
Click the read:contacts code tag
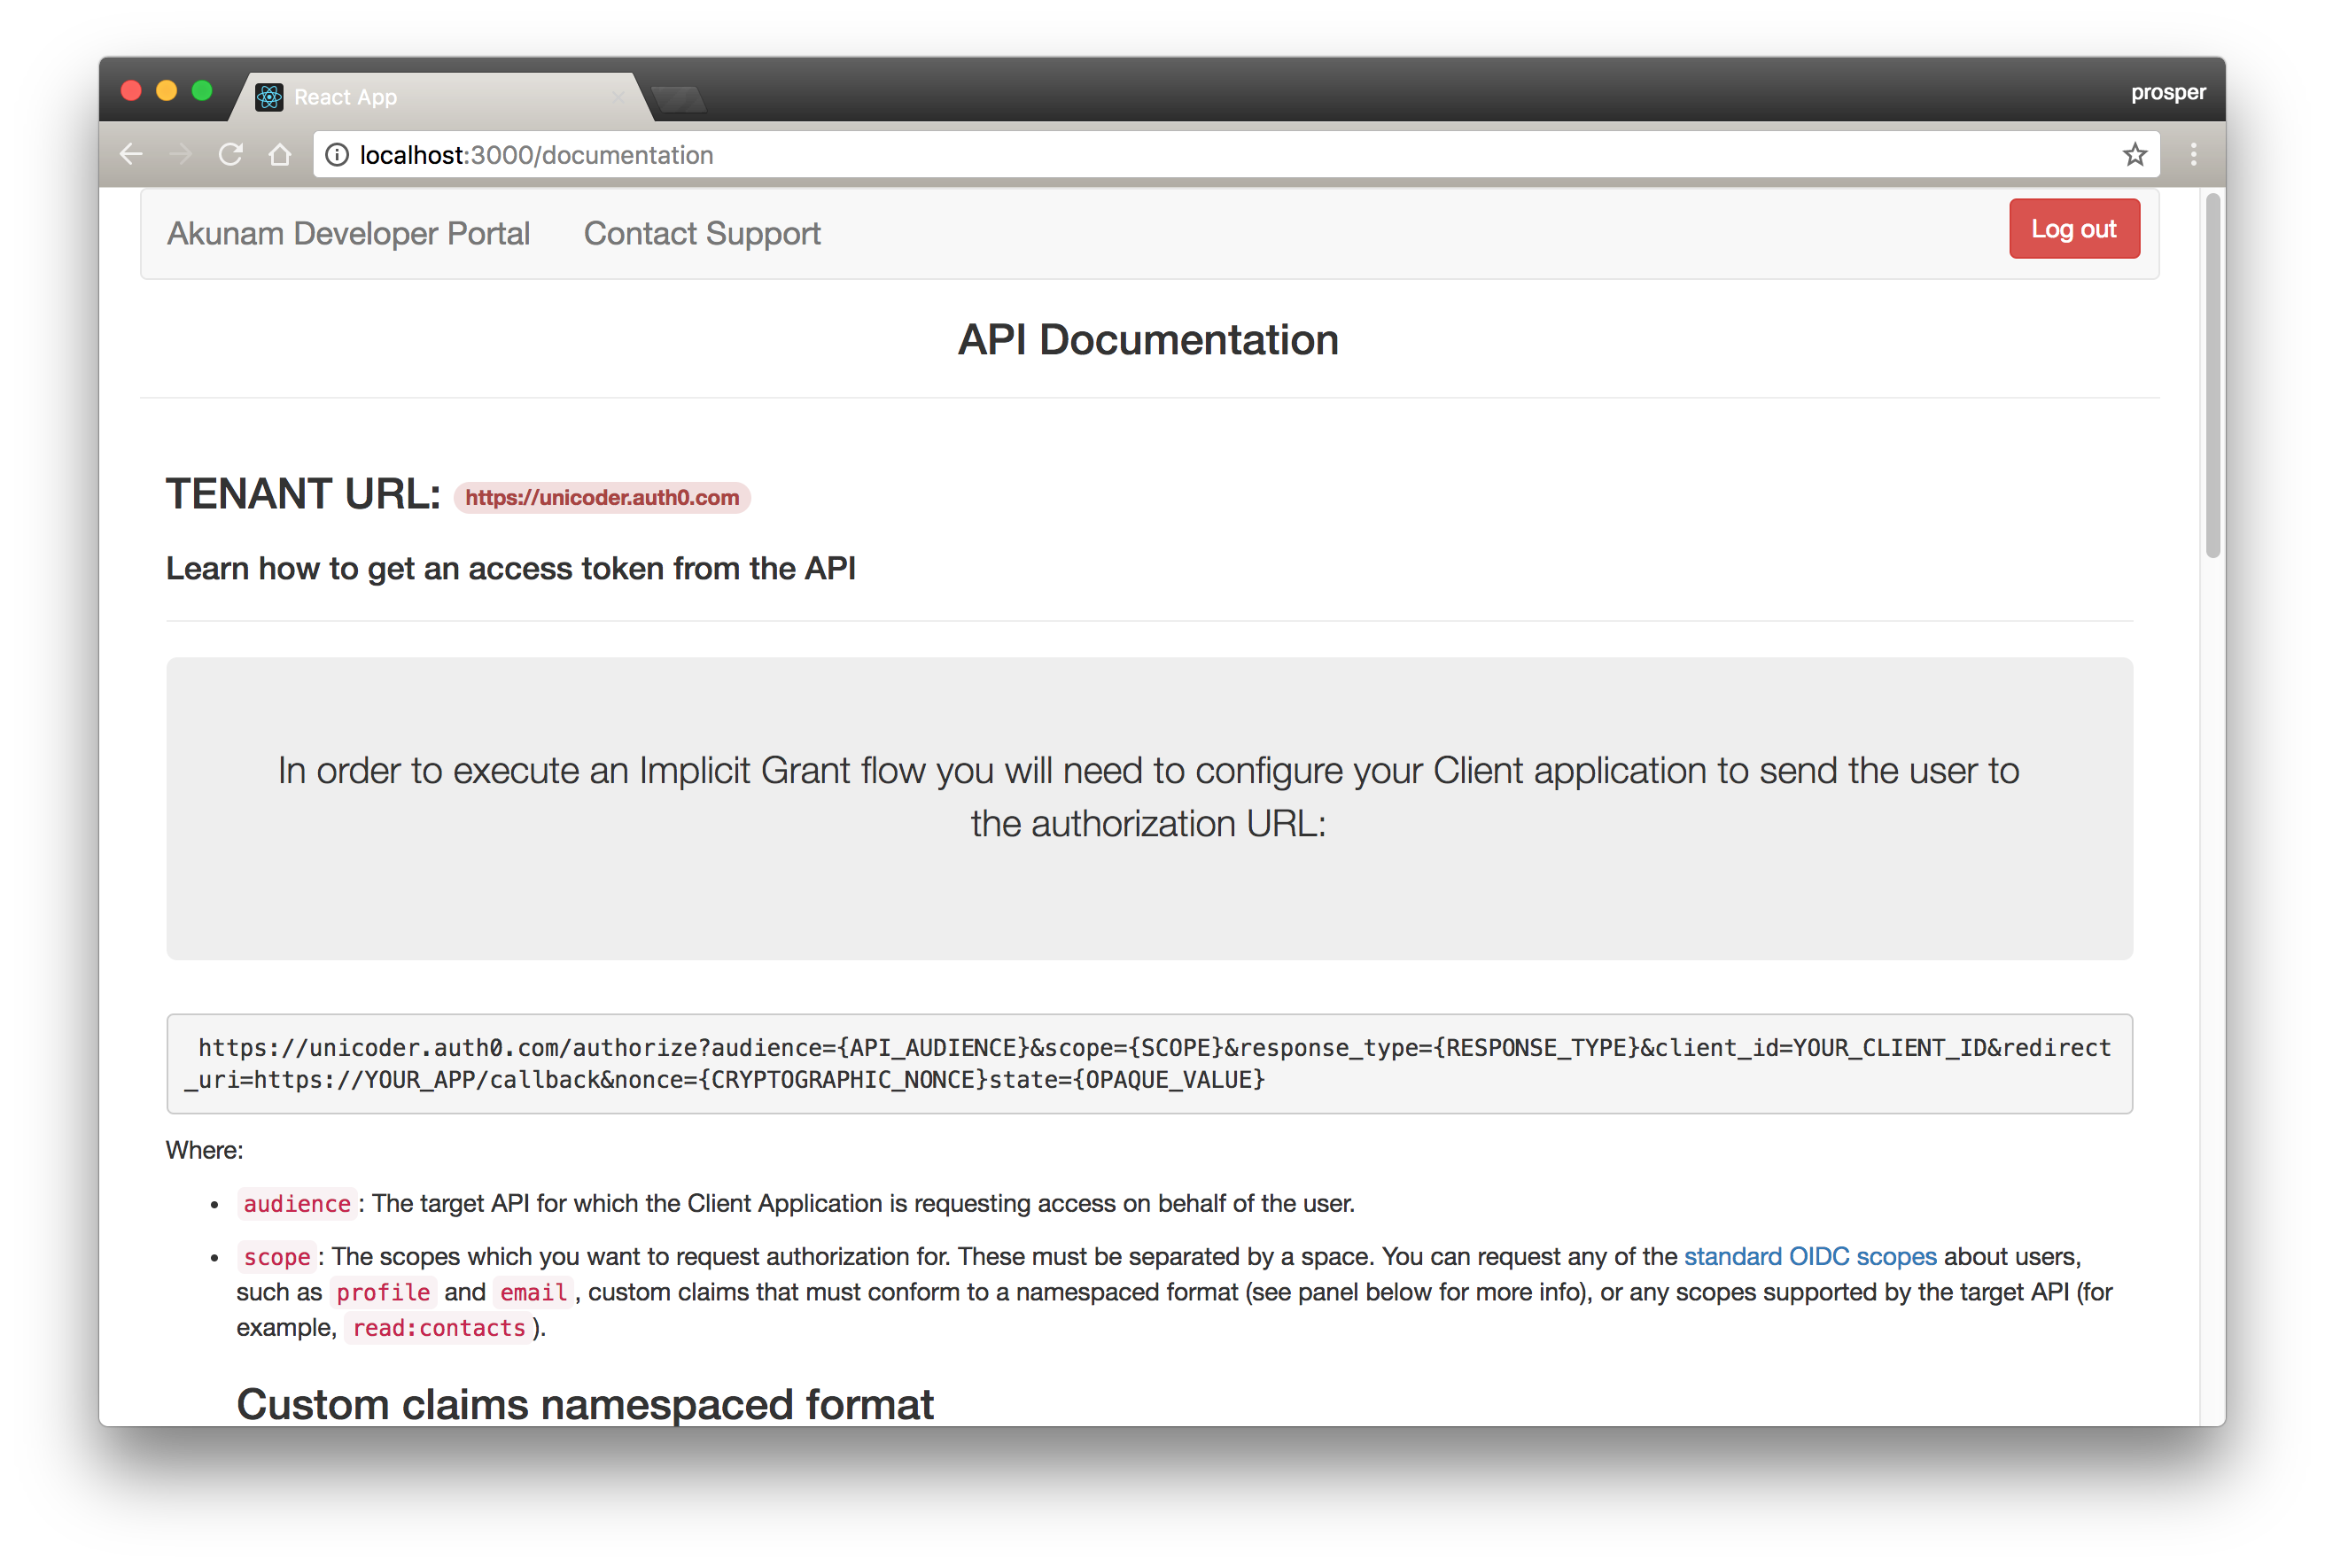438,1328
